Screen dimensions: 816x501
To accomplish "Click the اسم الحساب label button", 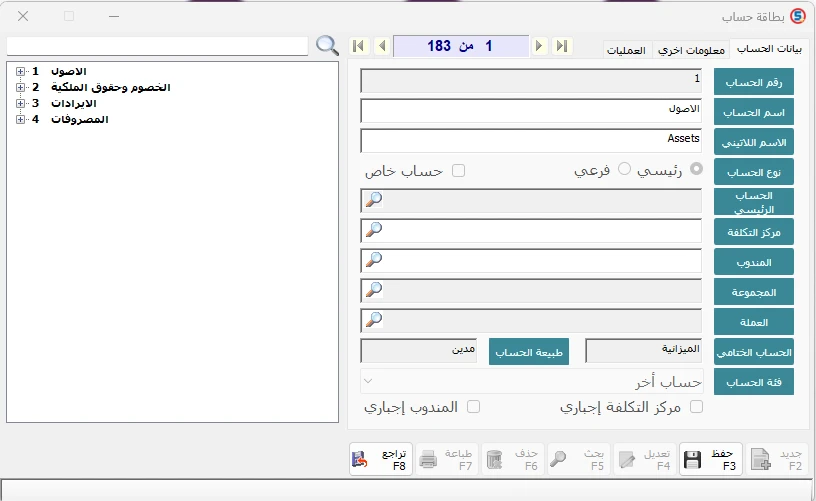I will pyautogui.click(x=754, y=112).
